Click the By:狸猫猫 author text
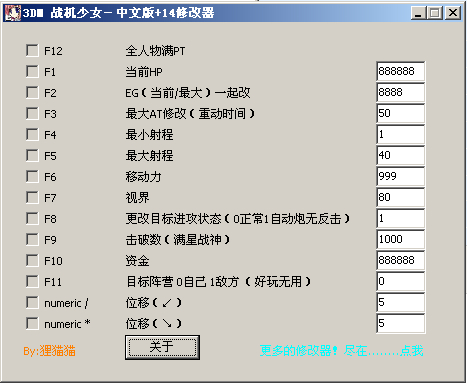The width and height of the screenshot is (467, 384). coord(49,351)
